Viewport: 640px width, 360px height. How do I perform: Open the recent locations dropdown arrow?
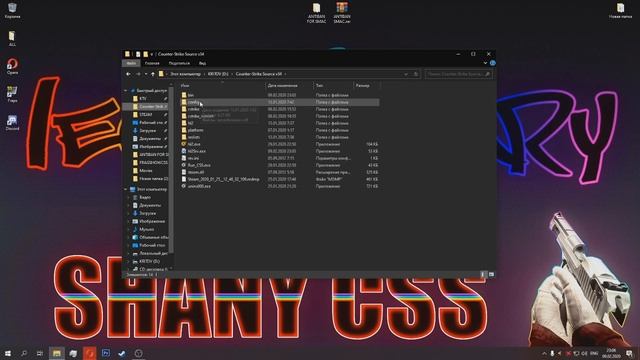(146, 74)
